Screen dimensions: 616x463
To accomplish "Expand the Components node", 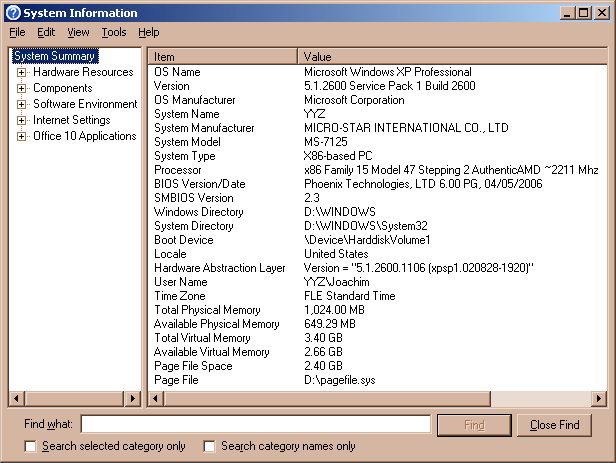I will 21,88.
